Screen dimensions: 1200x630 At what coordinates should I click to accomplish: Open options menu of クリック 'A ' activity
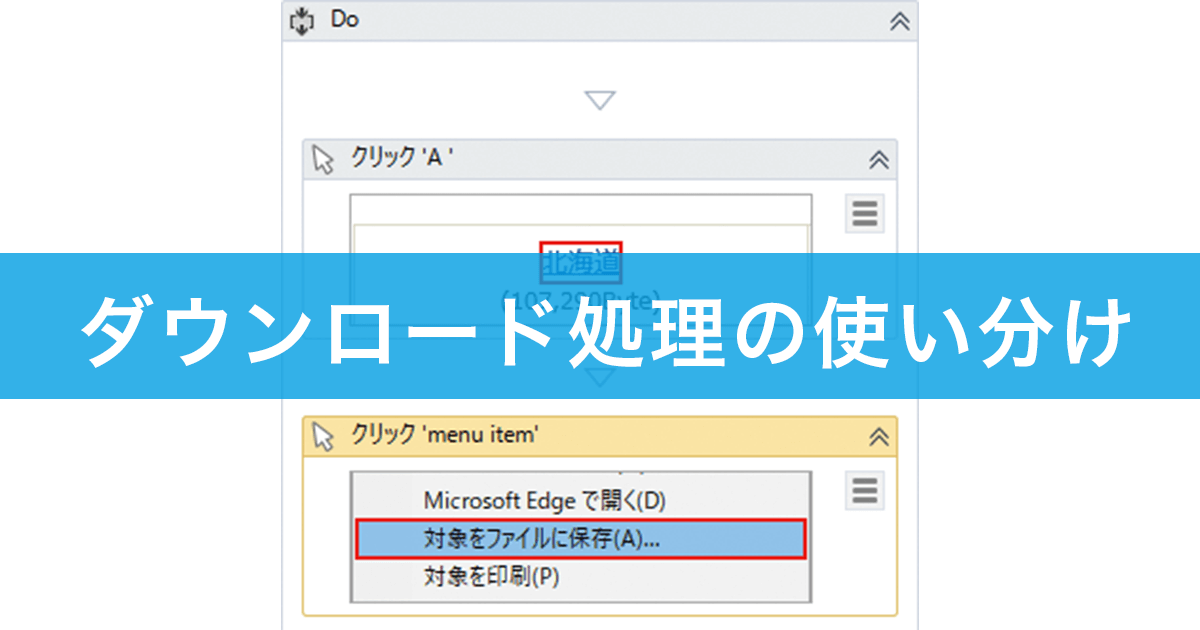[x=864, y=214]
